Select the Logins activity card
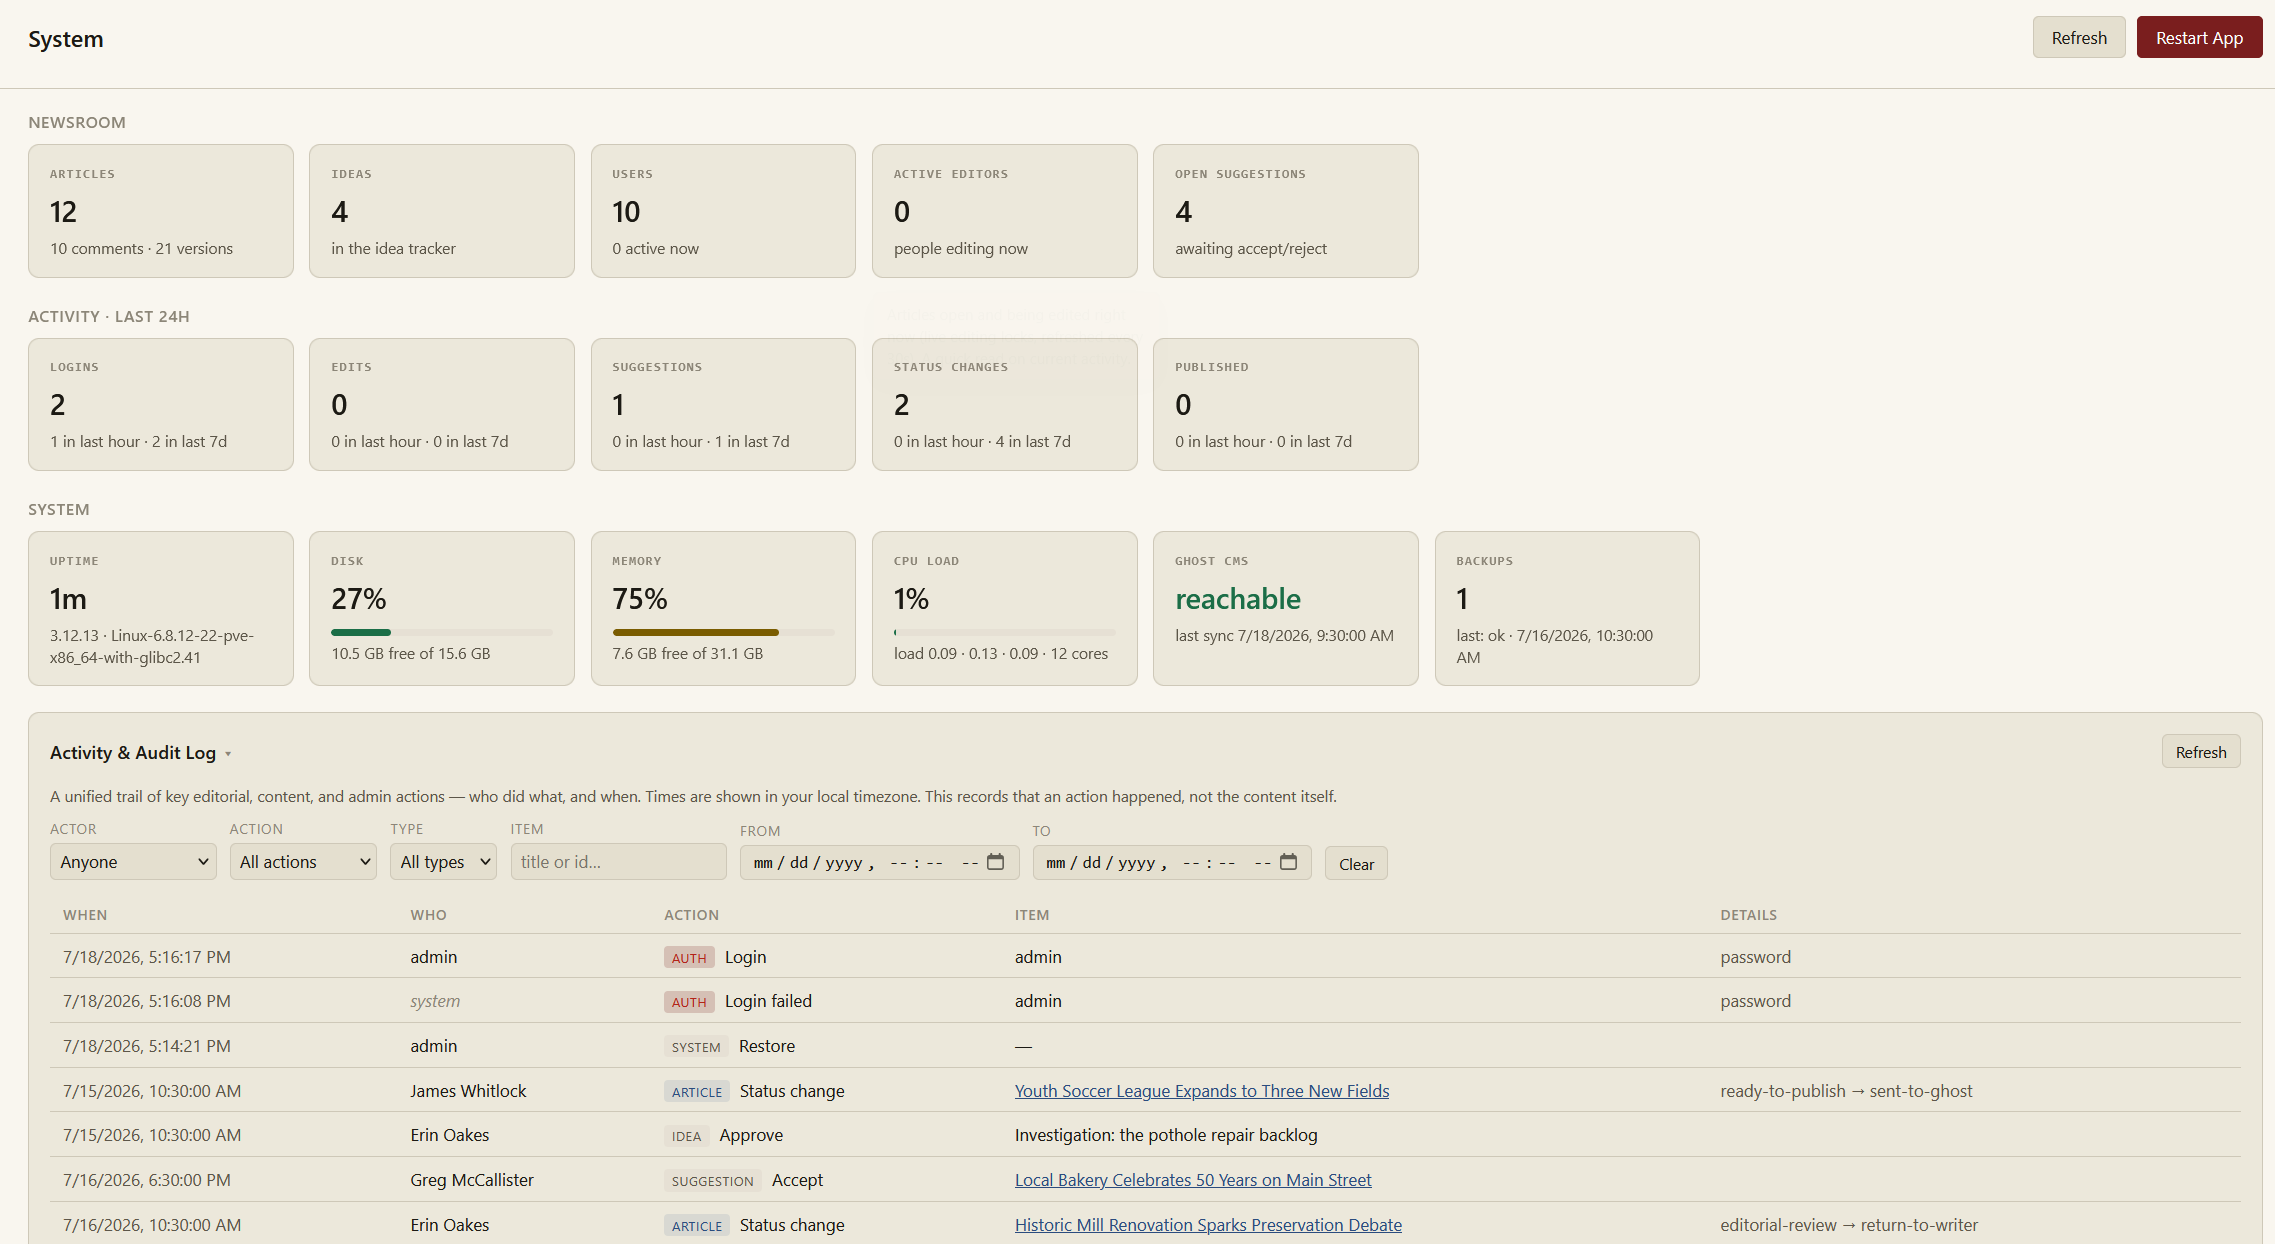The width and height of the screenshot is (2275, 1244). [x=161, y=404]
